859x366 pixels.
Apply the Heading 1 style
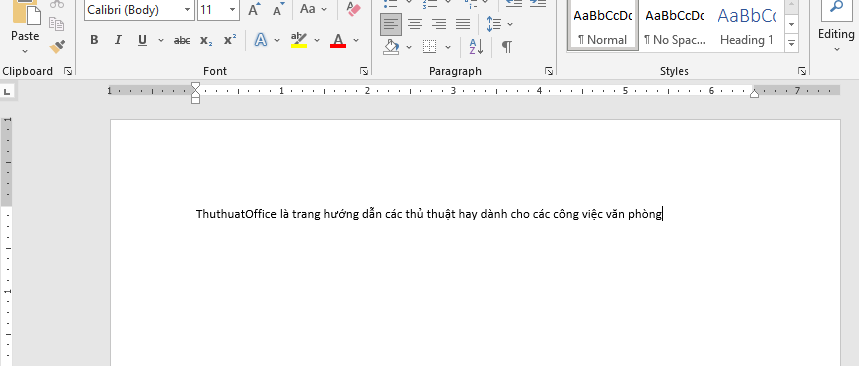(x=747, y=24)
